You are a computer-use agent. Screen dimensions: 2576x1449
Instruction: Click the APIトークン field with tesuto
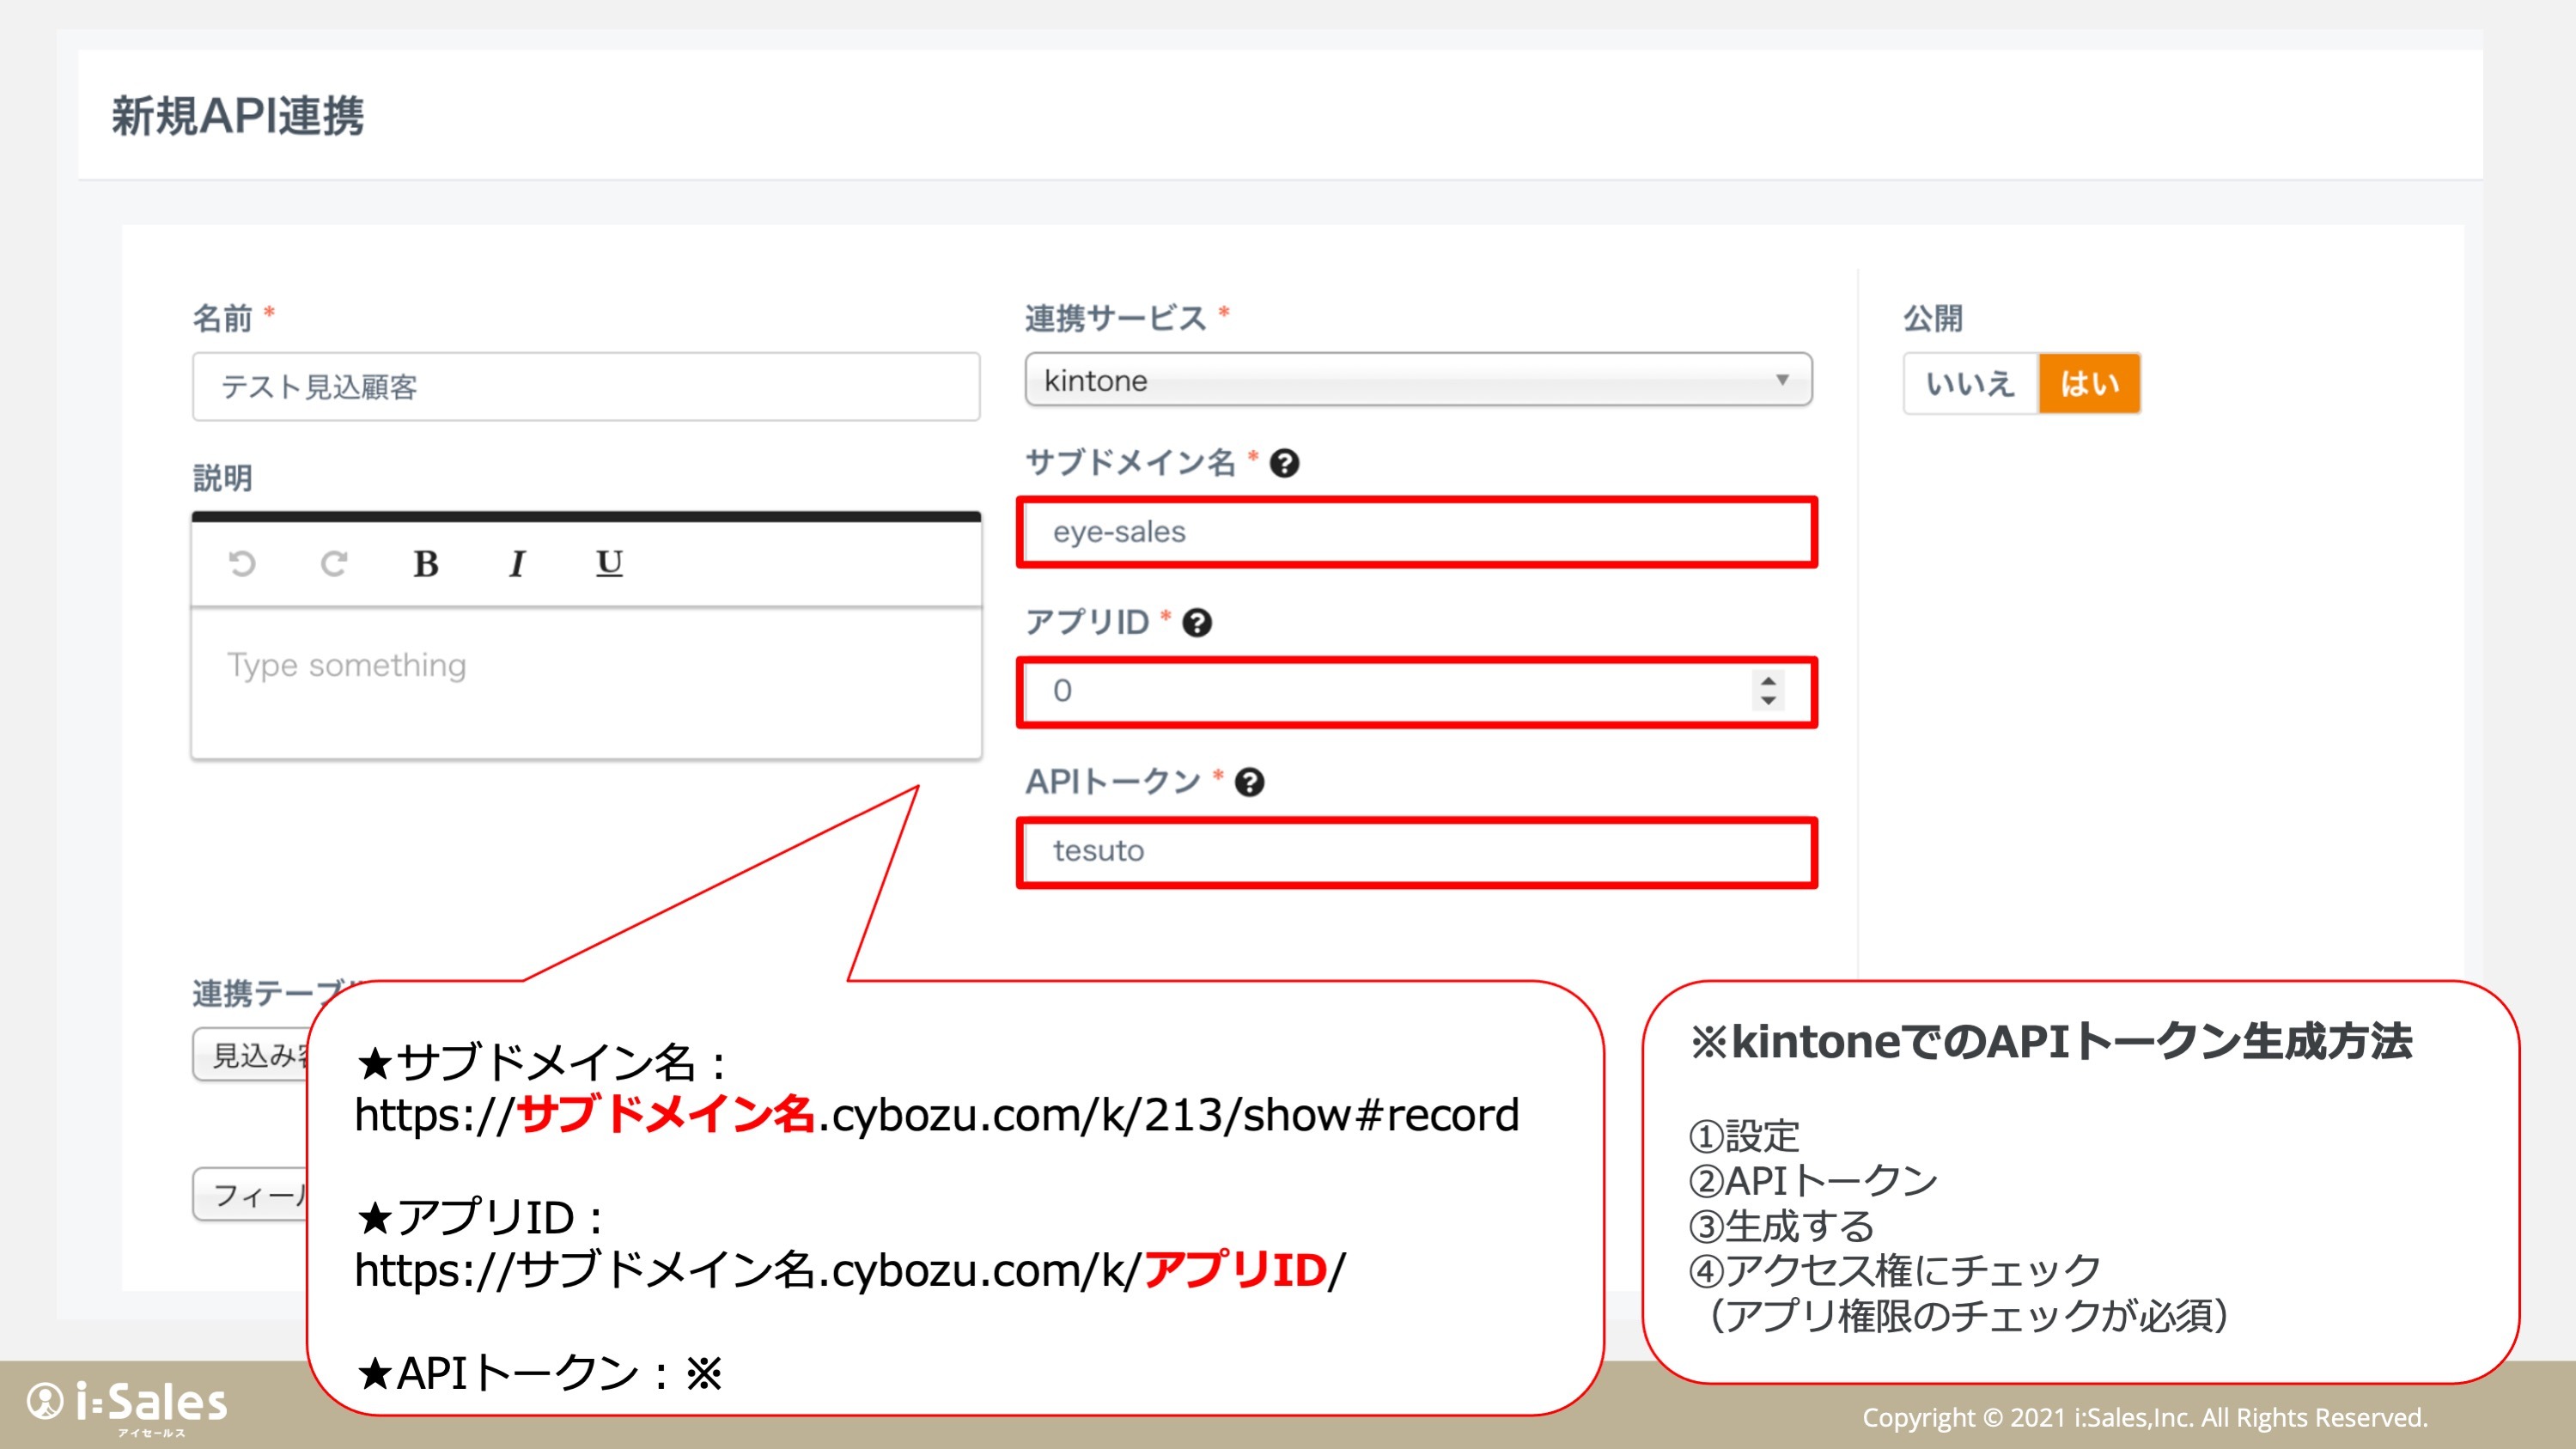[x=1416, y=851]
